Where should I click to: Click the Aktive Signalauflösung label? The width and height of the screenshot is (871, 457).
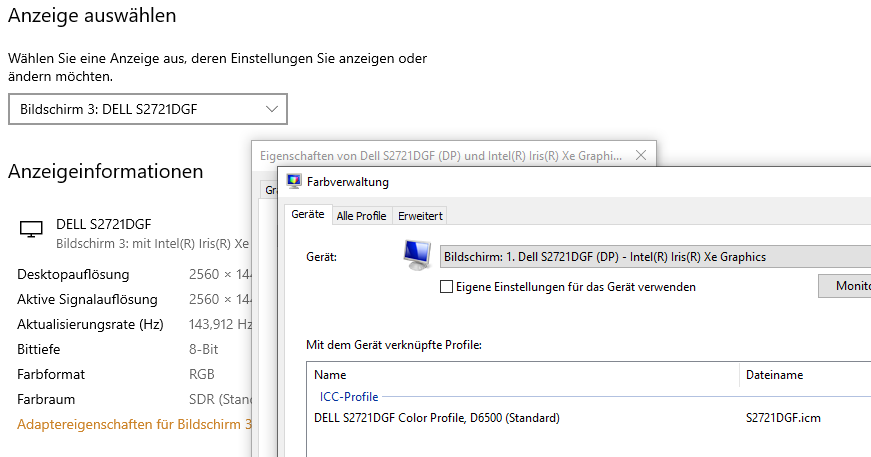coord(87,299)
